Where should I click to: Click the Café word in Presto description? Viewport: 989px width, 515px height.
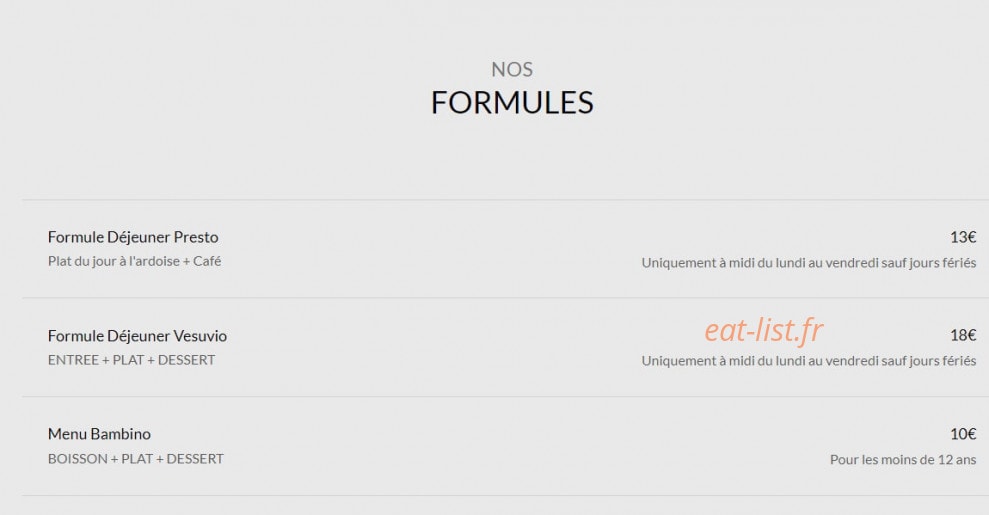(207, 261)
